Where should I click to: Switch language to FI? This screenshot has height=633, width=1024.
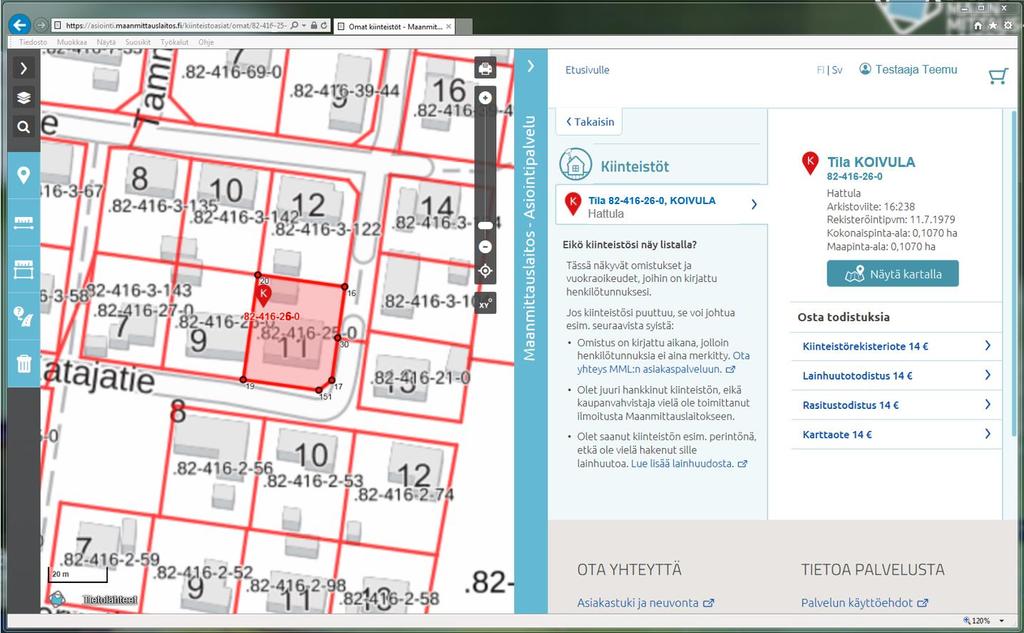[x=820, y=70]
